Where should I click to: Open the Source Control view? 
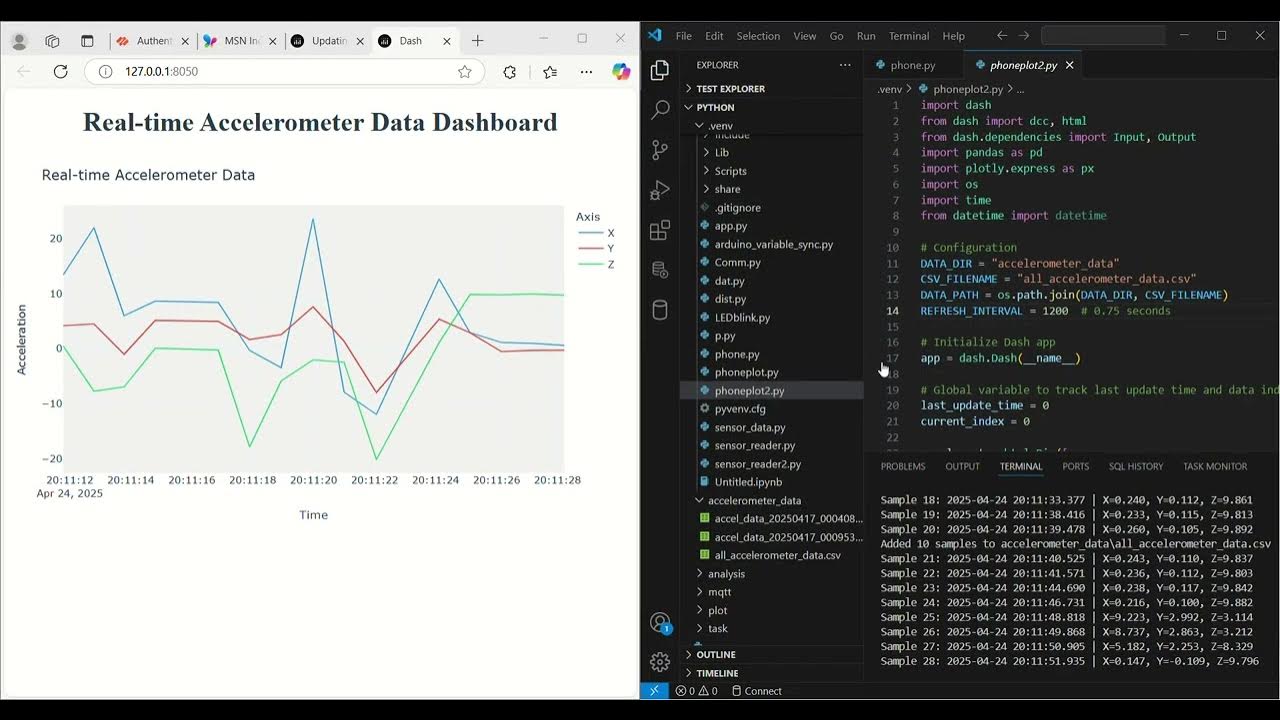[x=660, y=150]
